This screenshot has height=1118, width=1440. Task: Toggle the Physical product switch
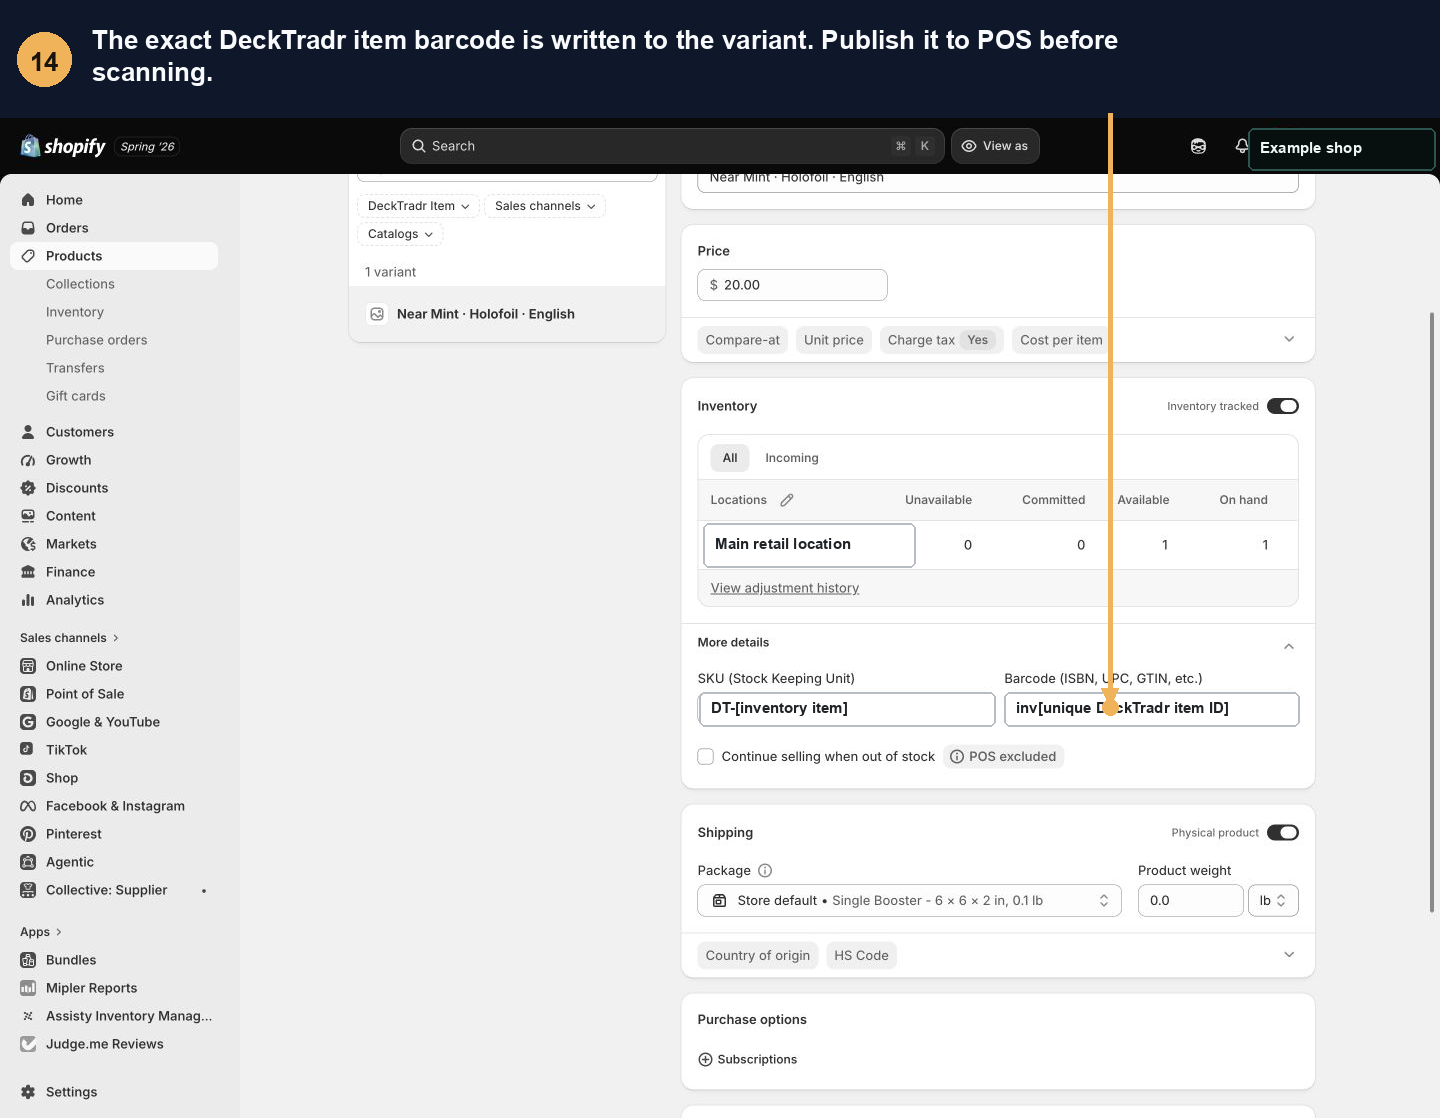(1283, 833)
